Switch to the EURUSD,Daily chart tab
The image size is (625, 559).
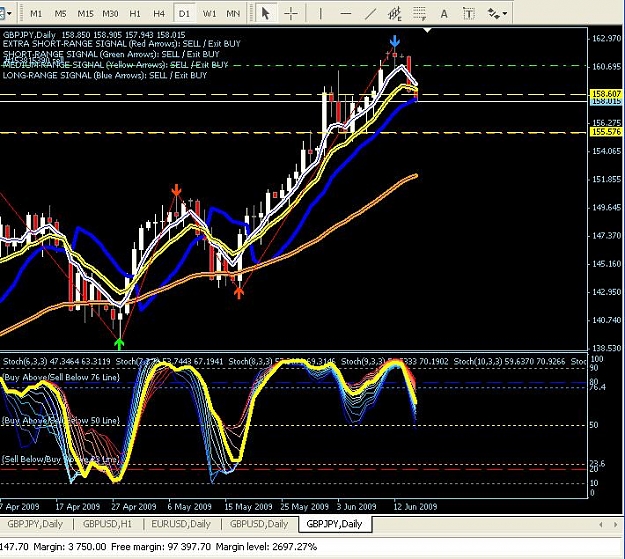181,524
